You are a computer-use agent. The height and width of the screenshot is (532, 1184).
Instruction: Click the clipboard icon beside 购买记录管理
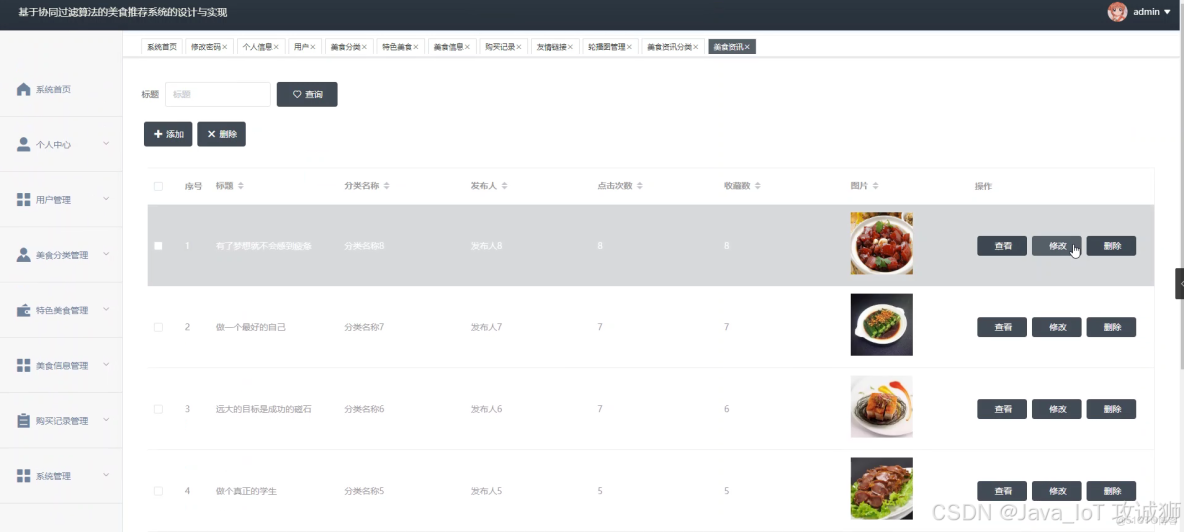pos(23,420)
